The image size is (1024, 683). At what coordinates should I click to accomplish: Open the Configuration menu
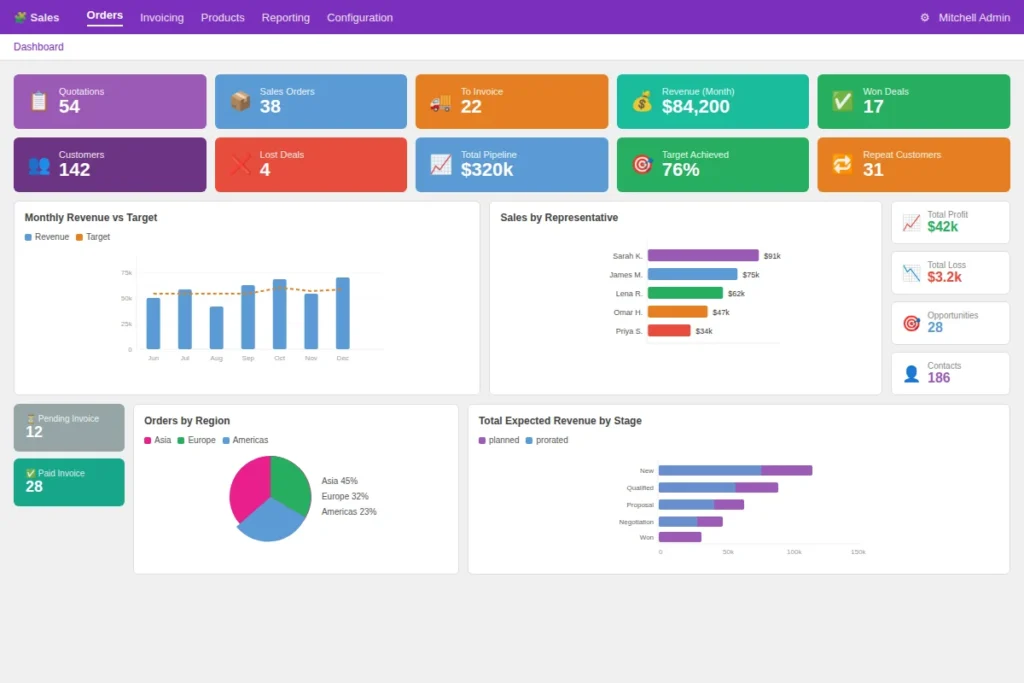(360, 18)
